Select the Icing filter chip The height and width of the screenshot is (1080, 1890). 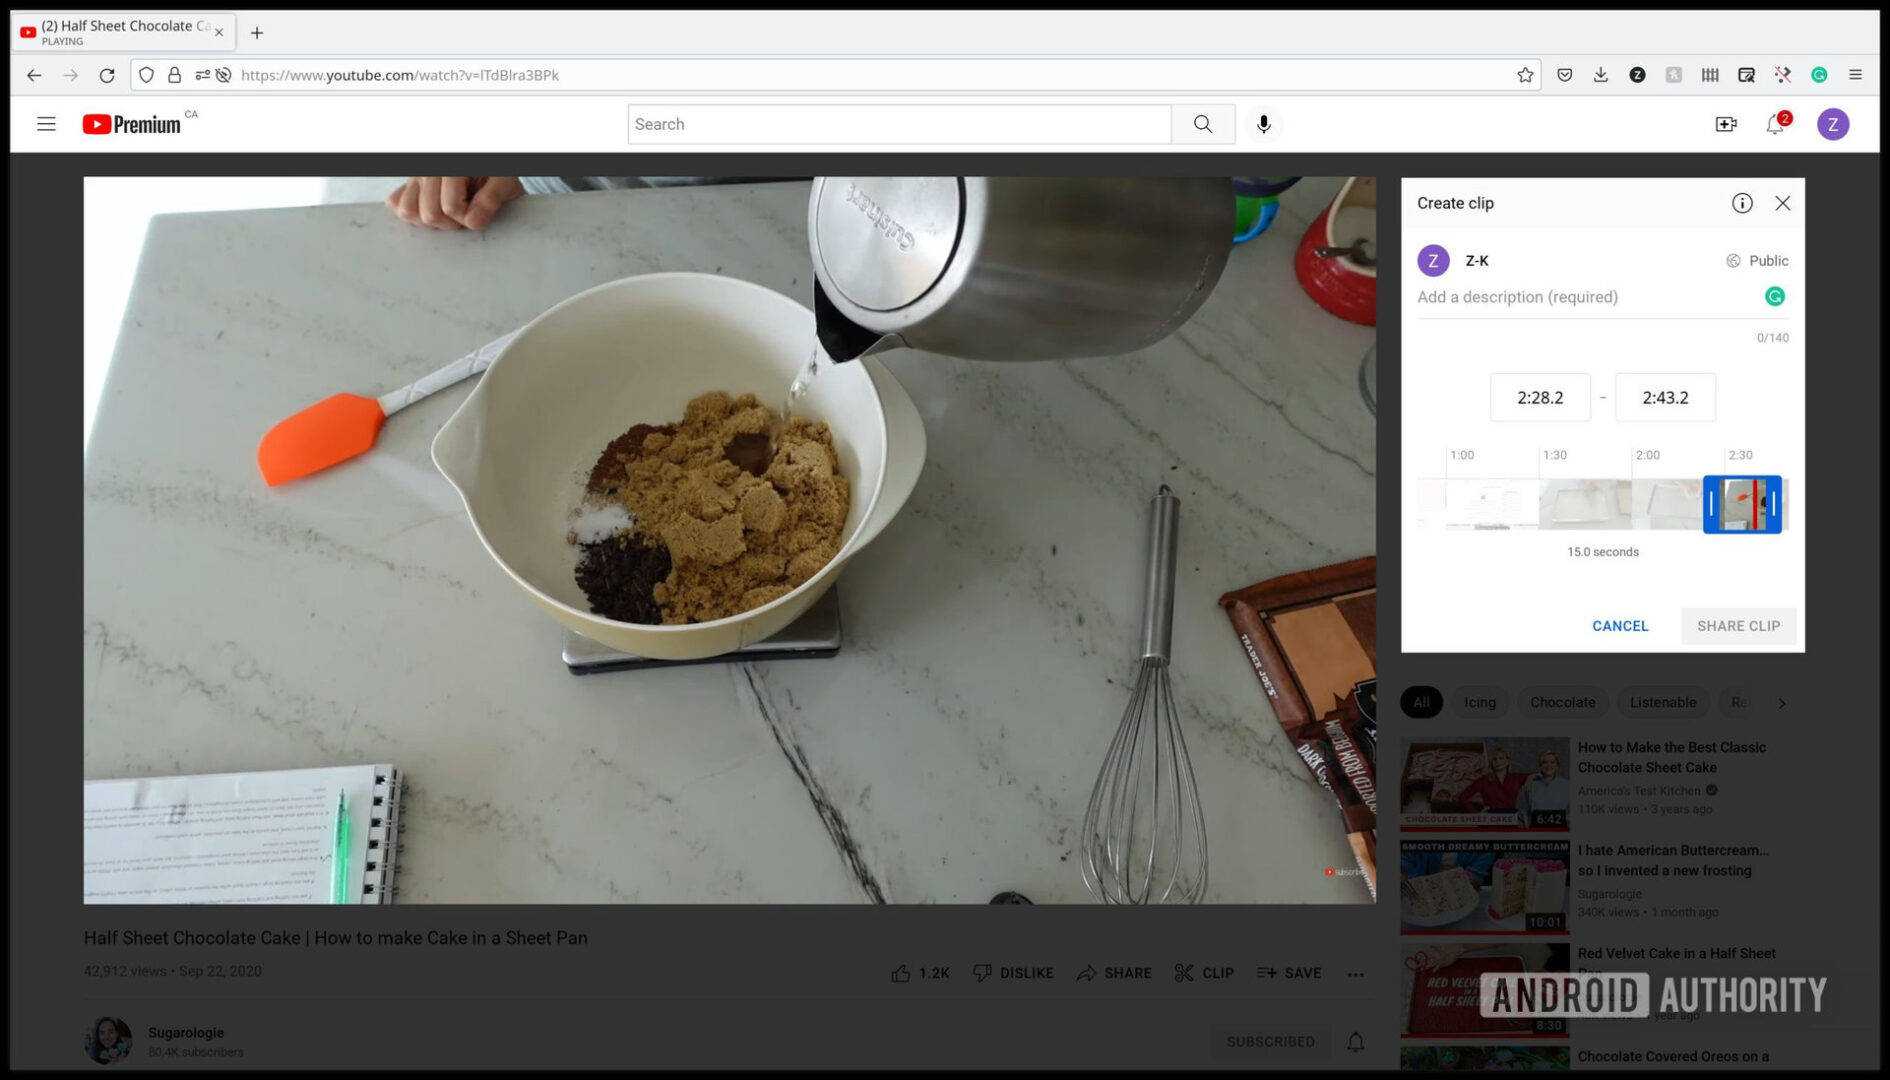tap(1480, 702)
